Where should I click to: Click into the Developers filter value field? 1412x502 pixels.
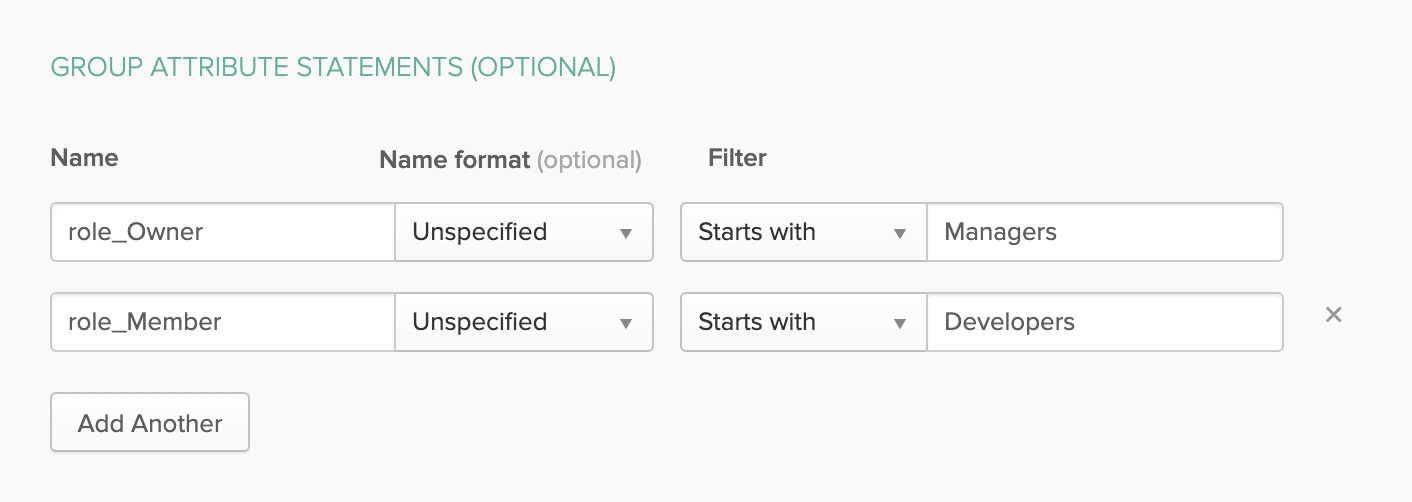coord(1104,323)
